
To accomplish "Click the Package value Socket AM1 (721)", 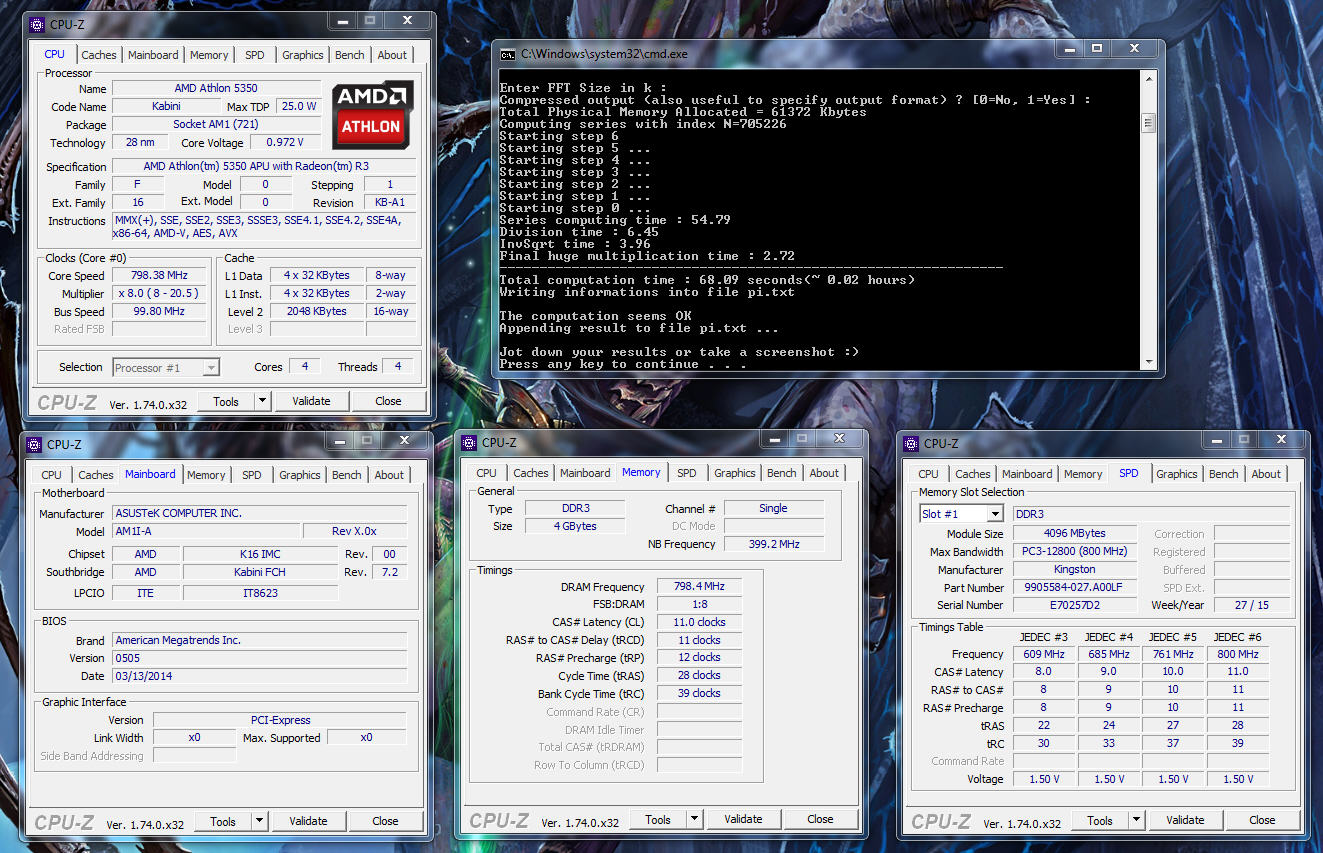I will (216, 125).
